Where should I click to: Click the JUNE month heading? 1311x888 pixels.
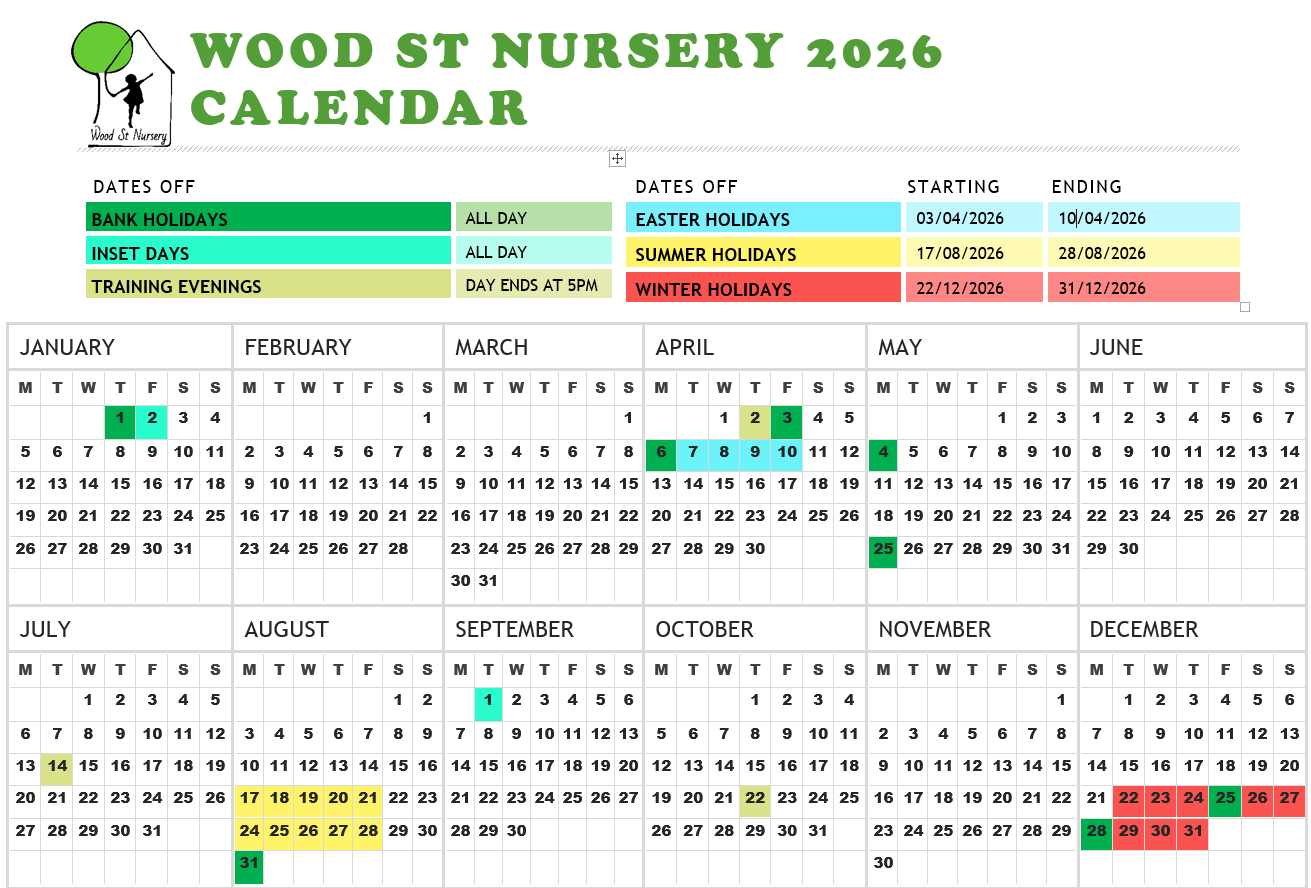click(x=1116, y=347)
